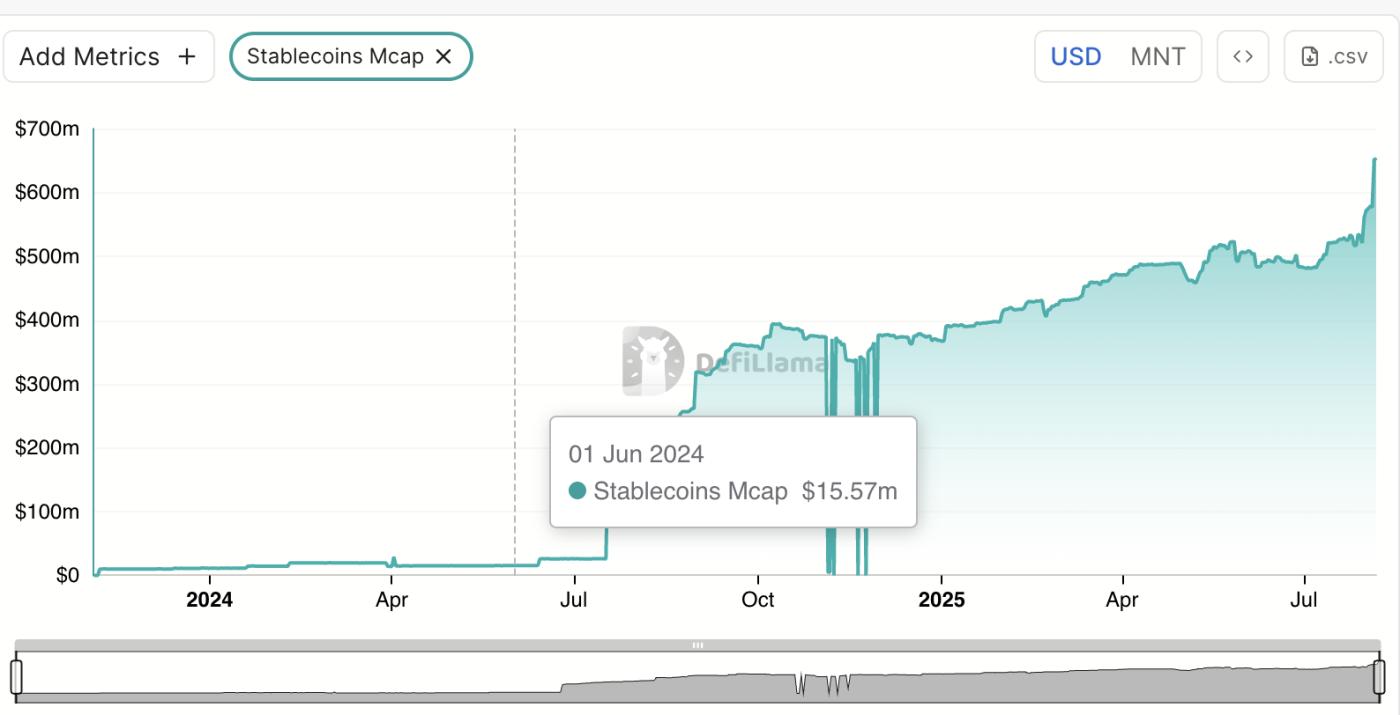Click the angle-brackets code icon
Image resolution: width=1400 pixels, height=715 pixels.
tap(1242, 56)
